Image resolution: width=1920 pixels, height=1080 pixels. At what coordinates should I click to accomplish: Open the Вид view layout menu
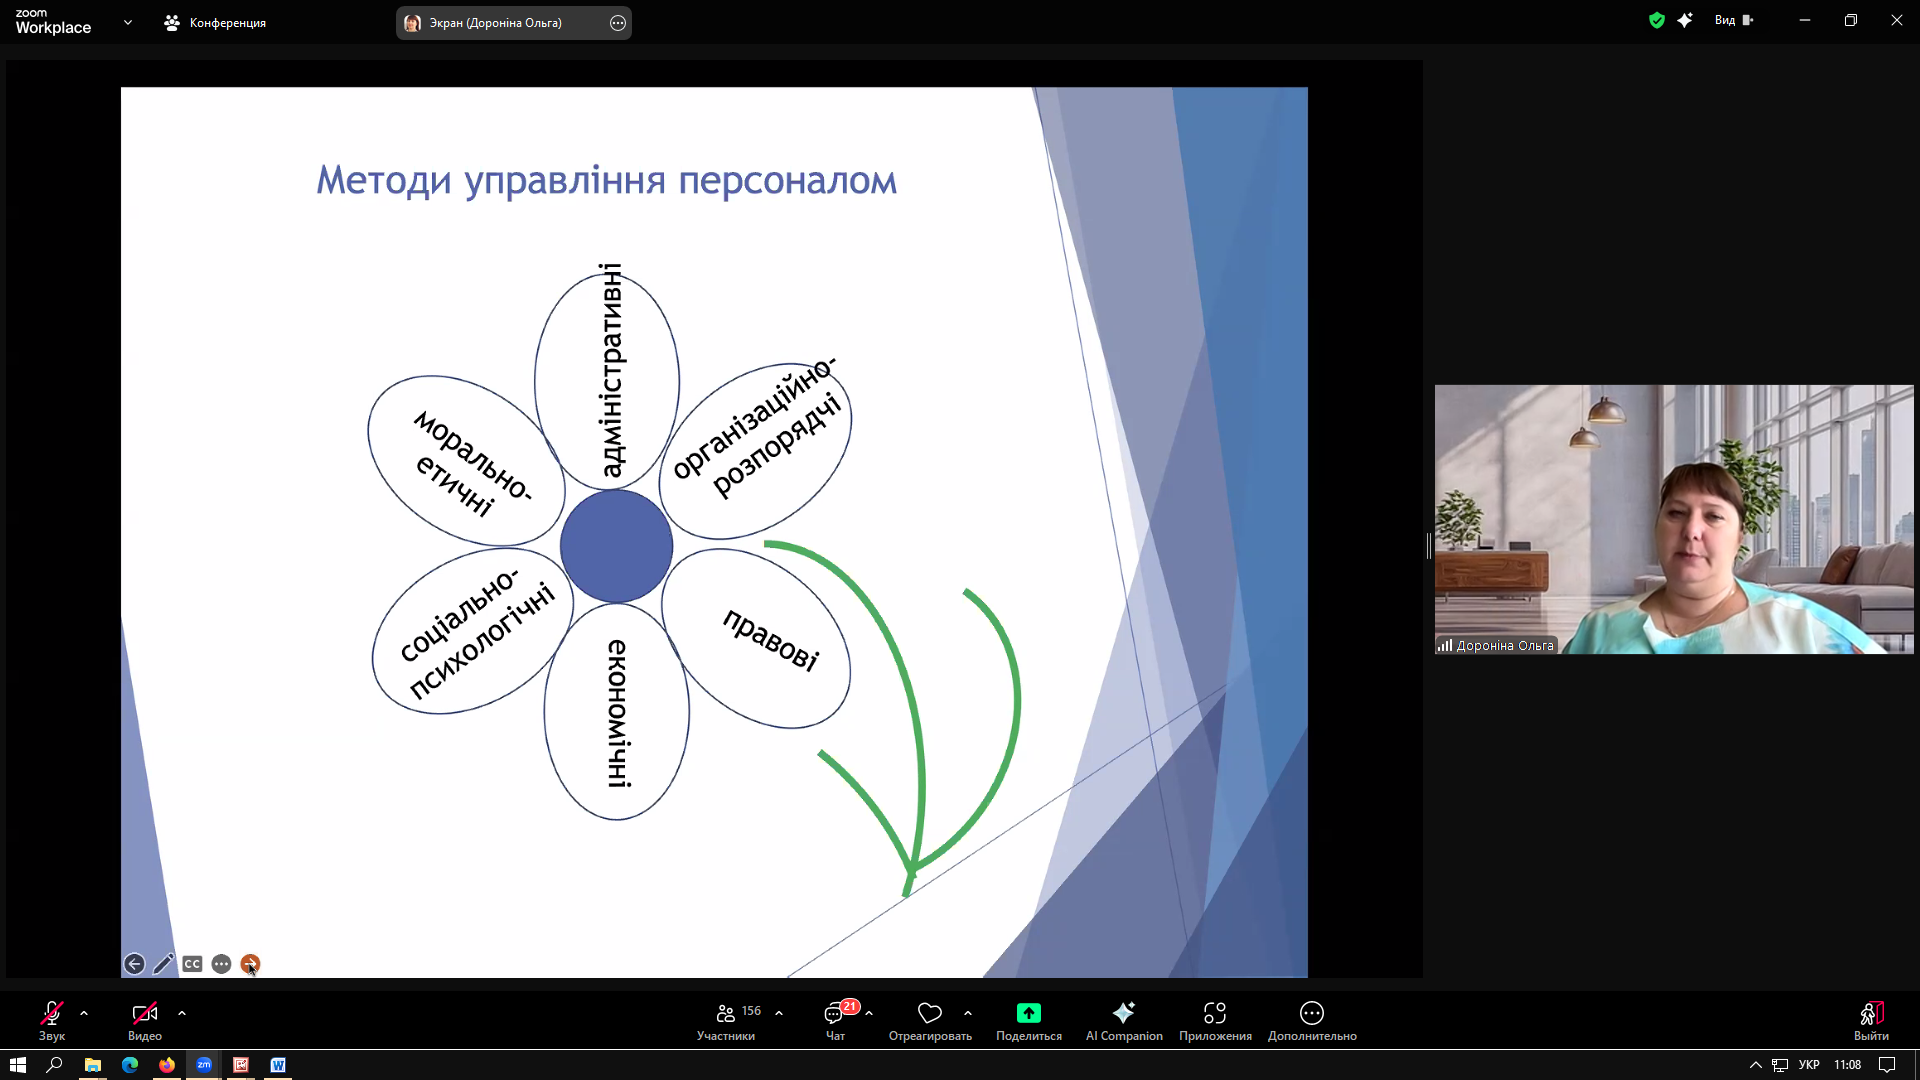pos(1734,20)
